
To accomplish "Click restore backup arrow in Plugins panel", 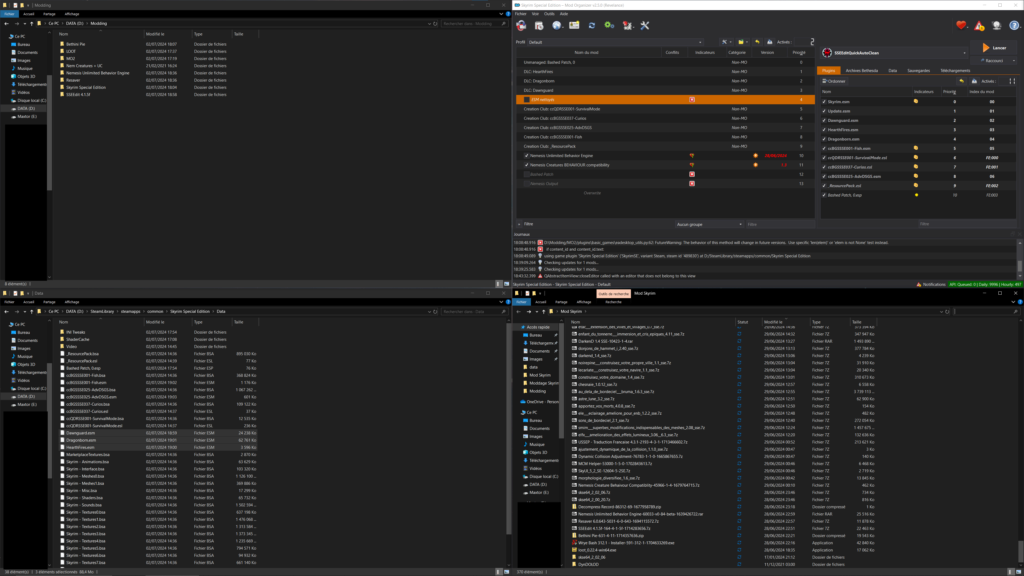I will tap(961, 81).
